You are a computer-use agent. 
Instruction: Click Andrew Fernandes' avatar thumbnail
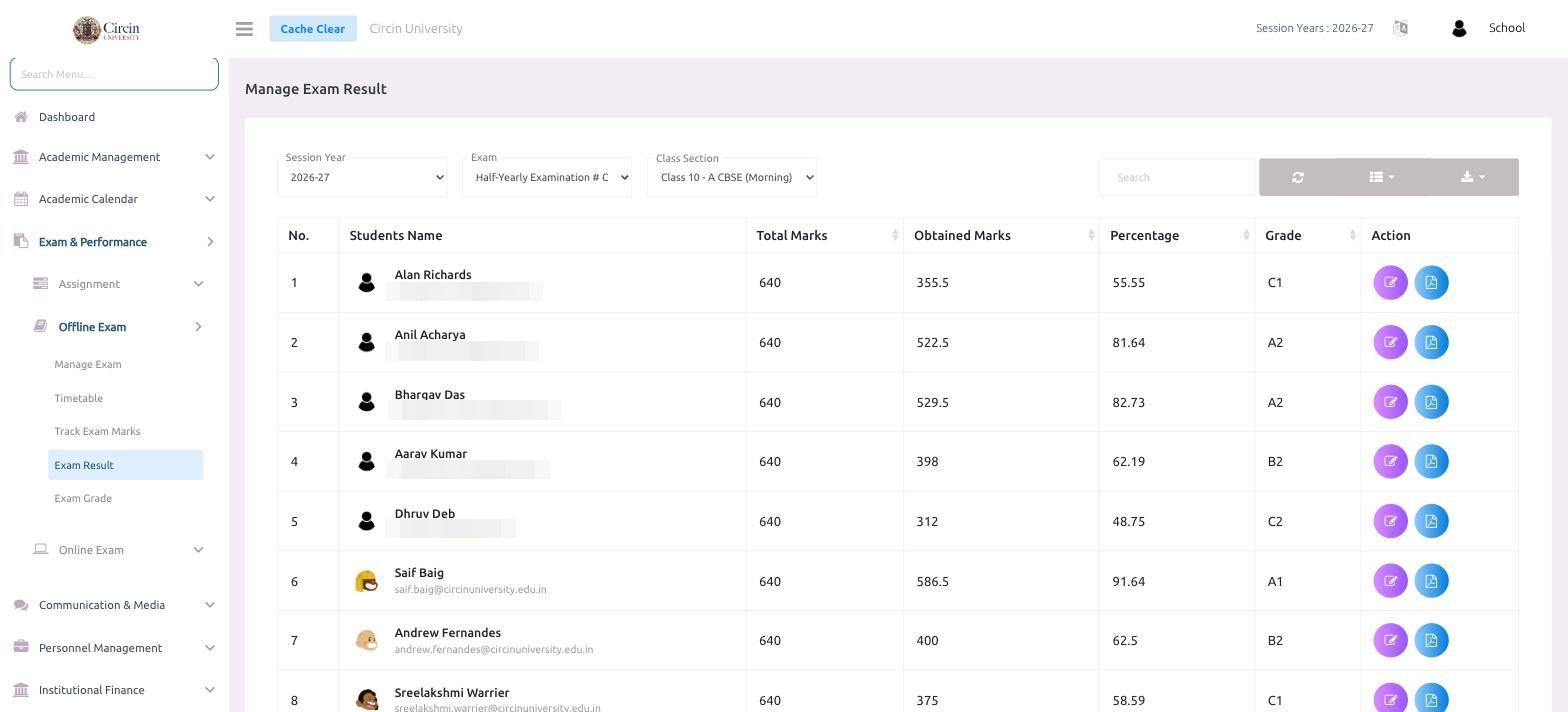click(x=367, y=640)
